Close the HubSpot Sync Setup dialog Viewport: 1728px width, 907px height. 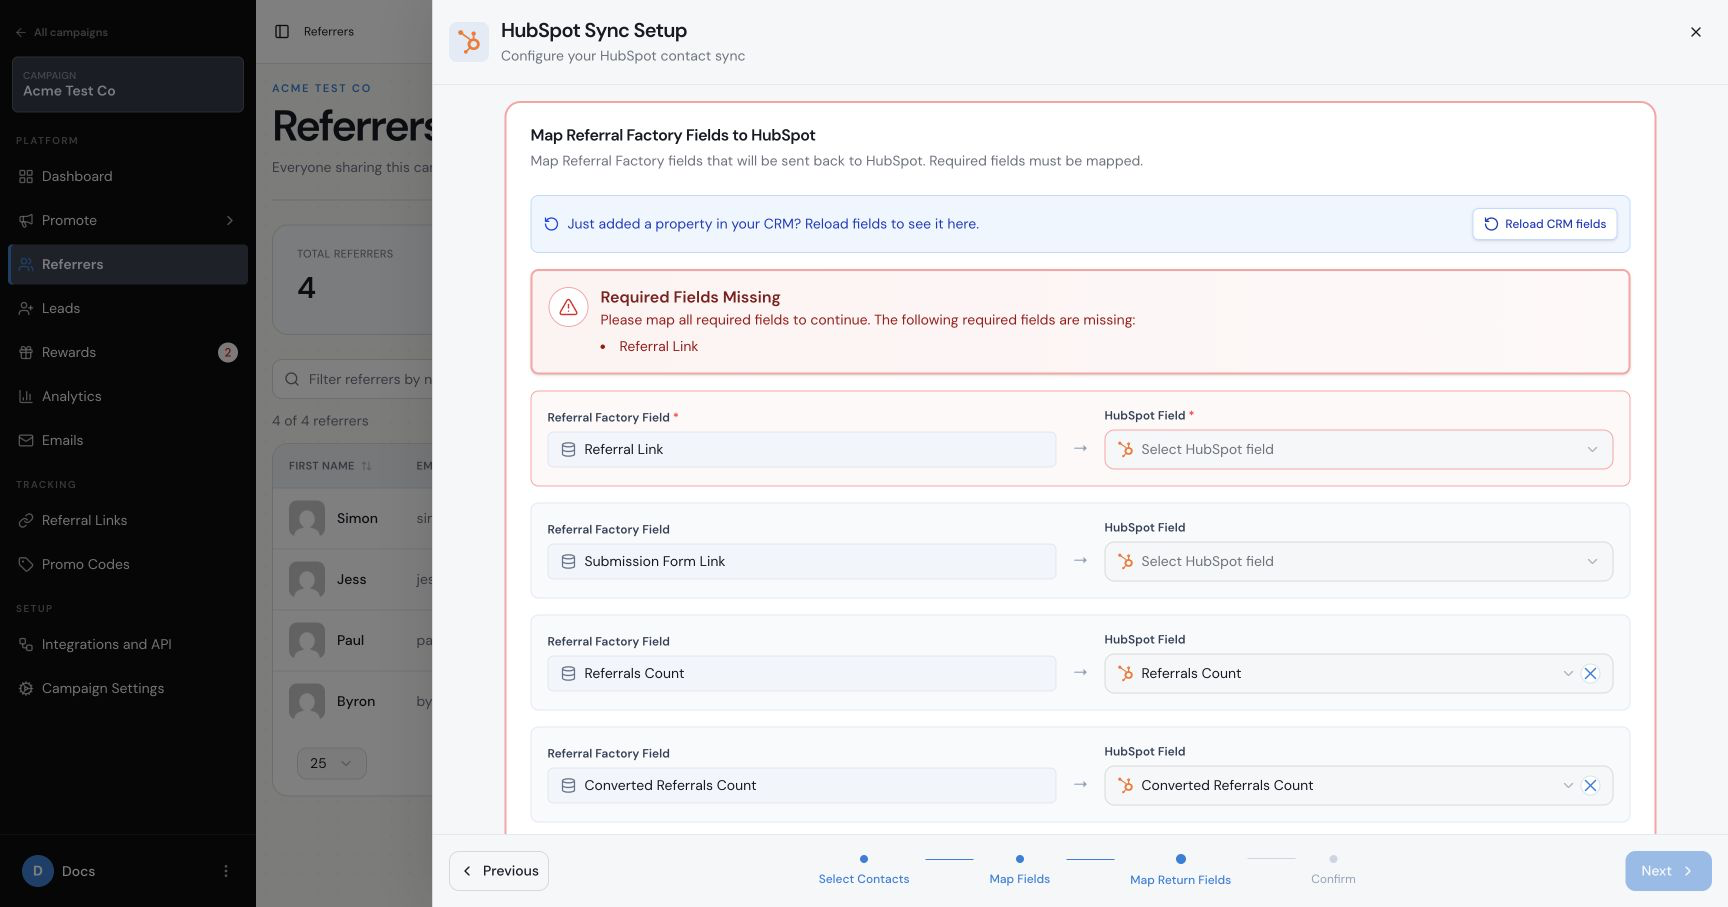(x=1695, y=32)
